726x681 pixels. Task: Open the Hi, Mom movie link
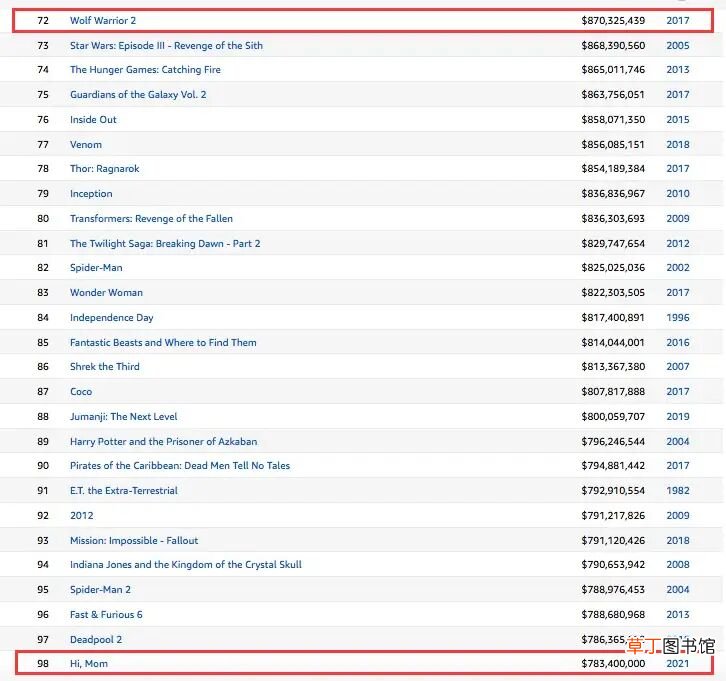coord(89,664)
